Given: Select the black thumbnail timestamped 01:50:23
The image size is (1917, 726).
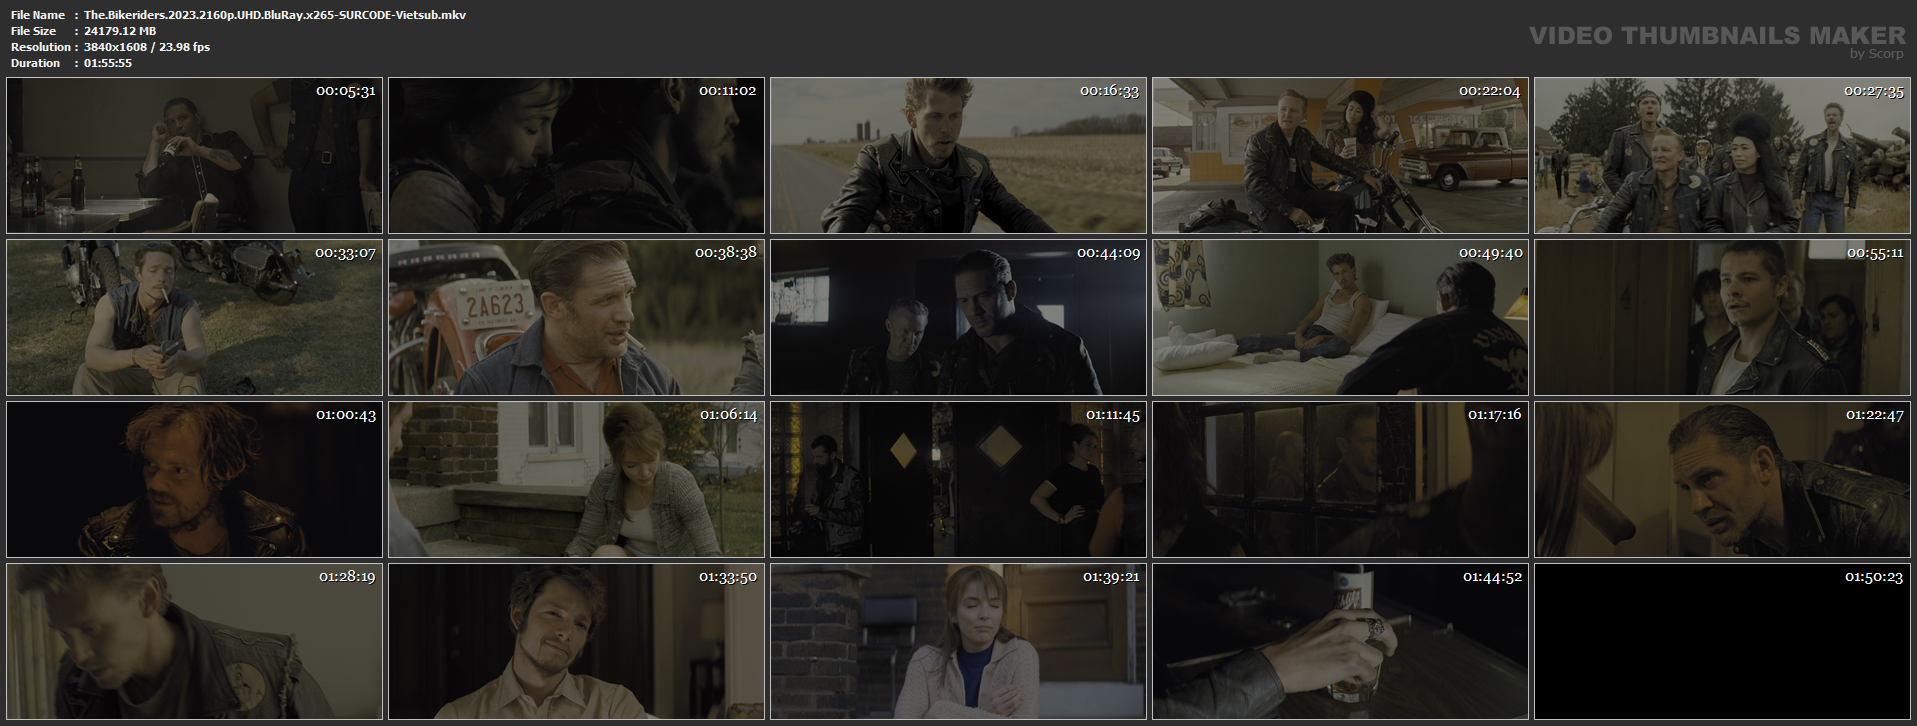Looking at the screenshot, I should click(x=1722, y=641).
